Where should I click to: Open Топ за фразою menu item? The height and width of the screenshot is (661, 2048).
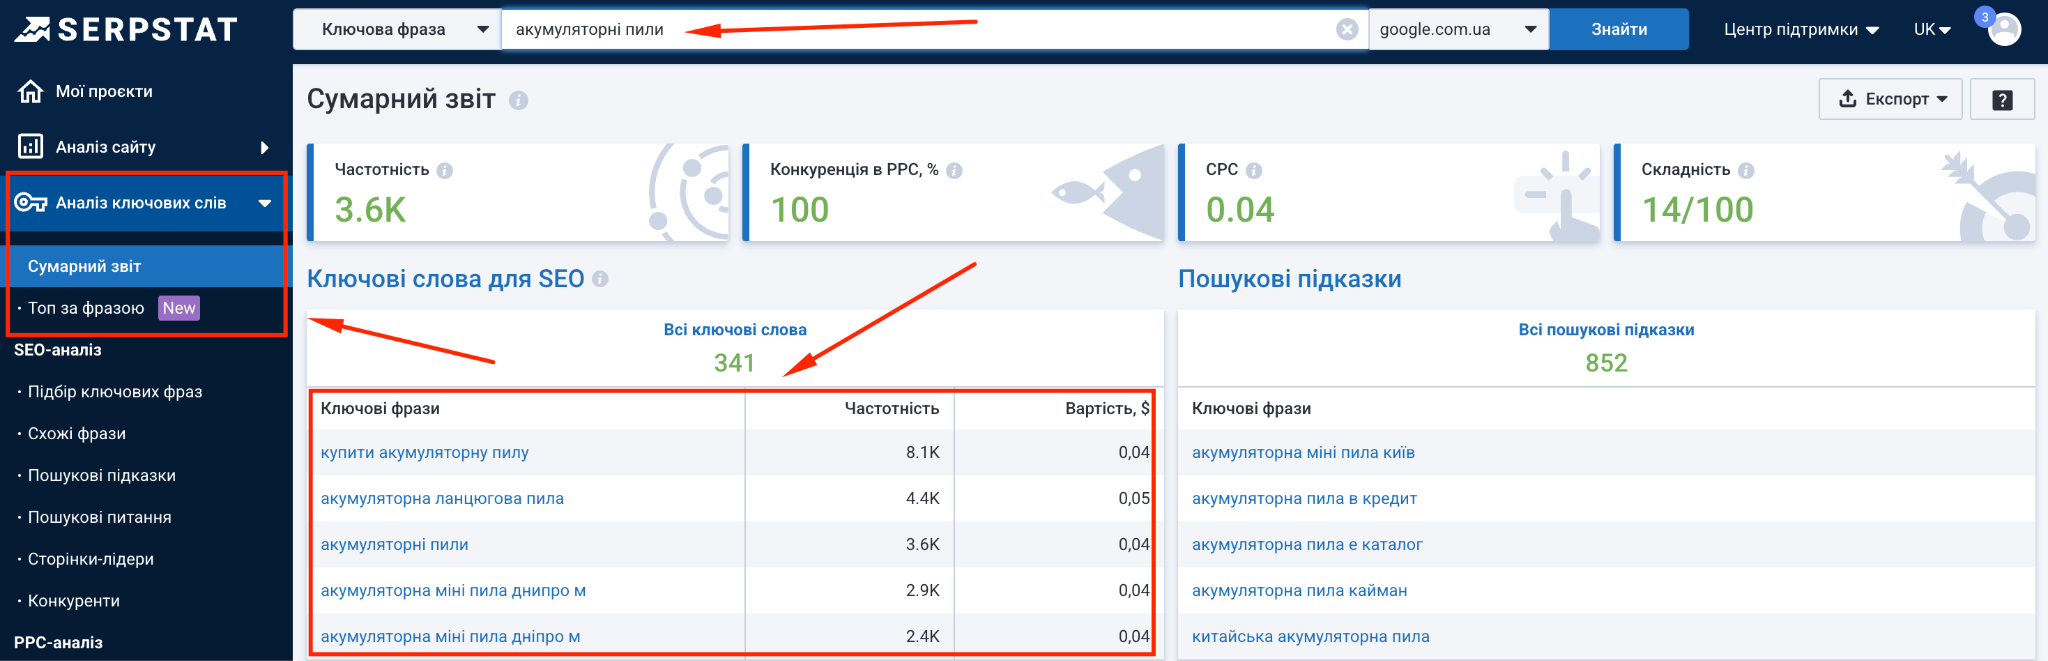[86, 308]
